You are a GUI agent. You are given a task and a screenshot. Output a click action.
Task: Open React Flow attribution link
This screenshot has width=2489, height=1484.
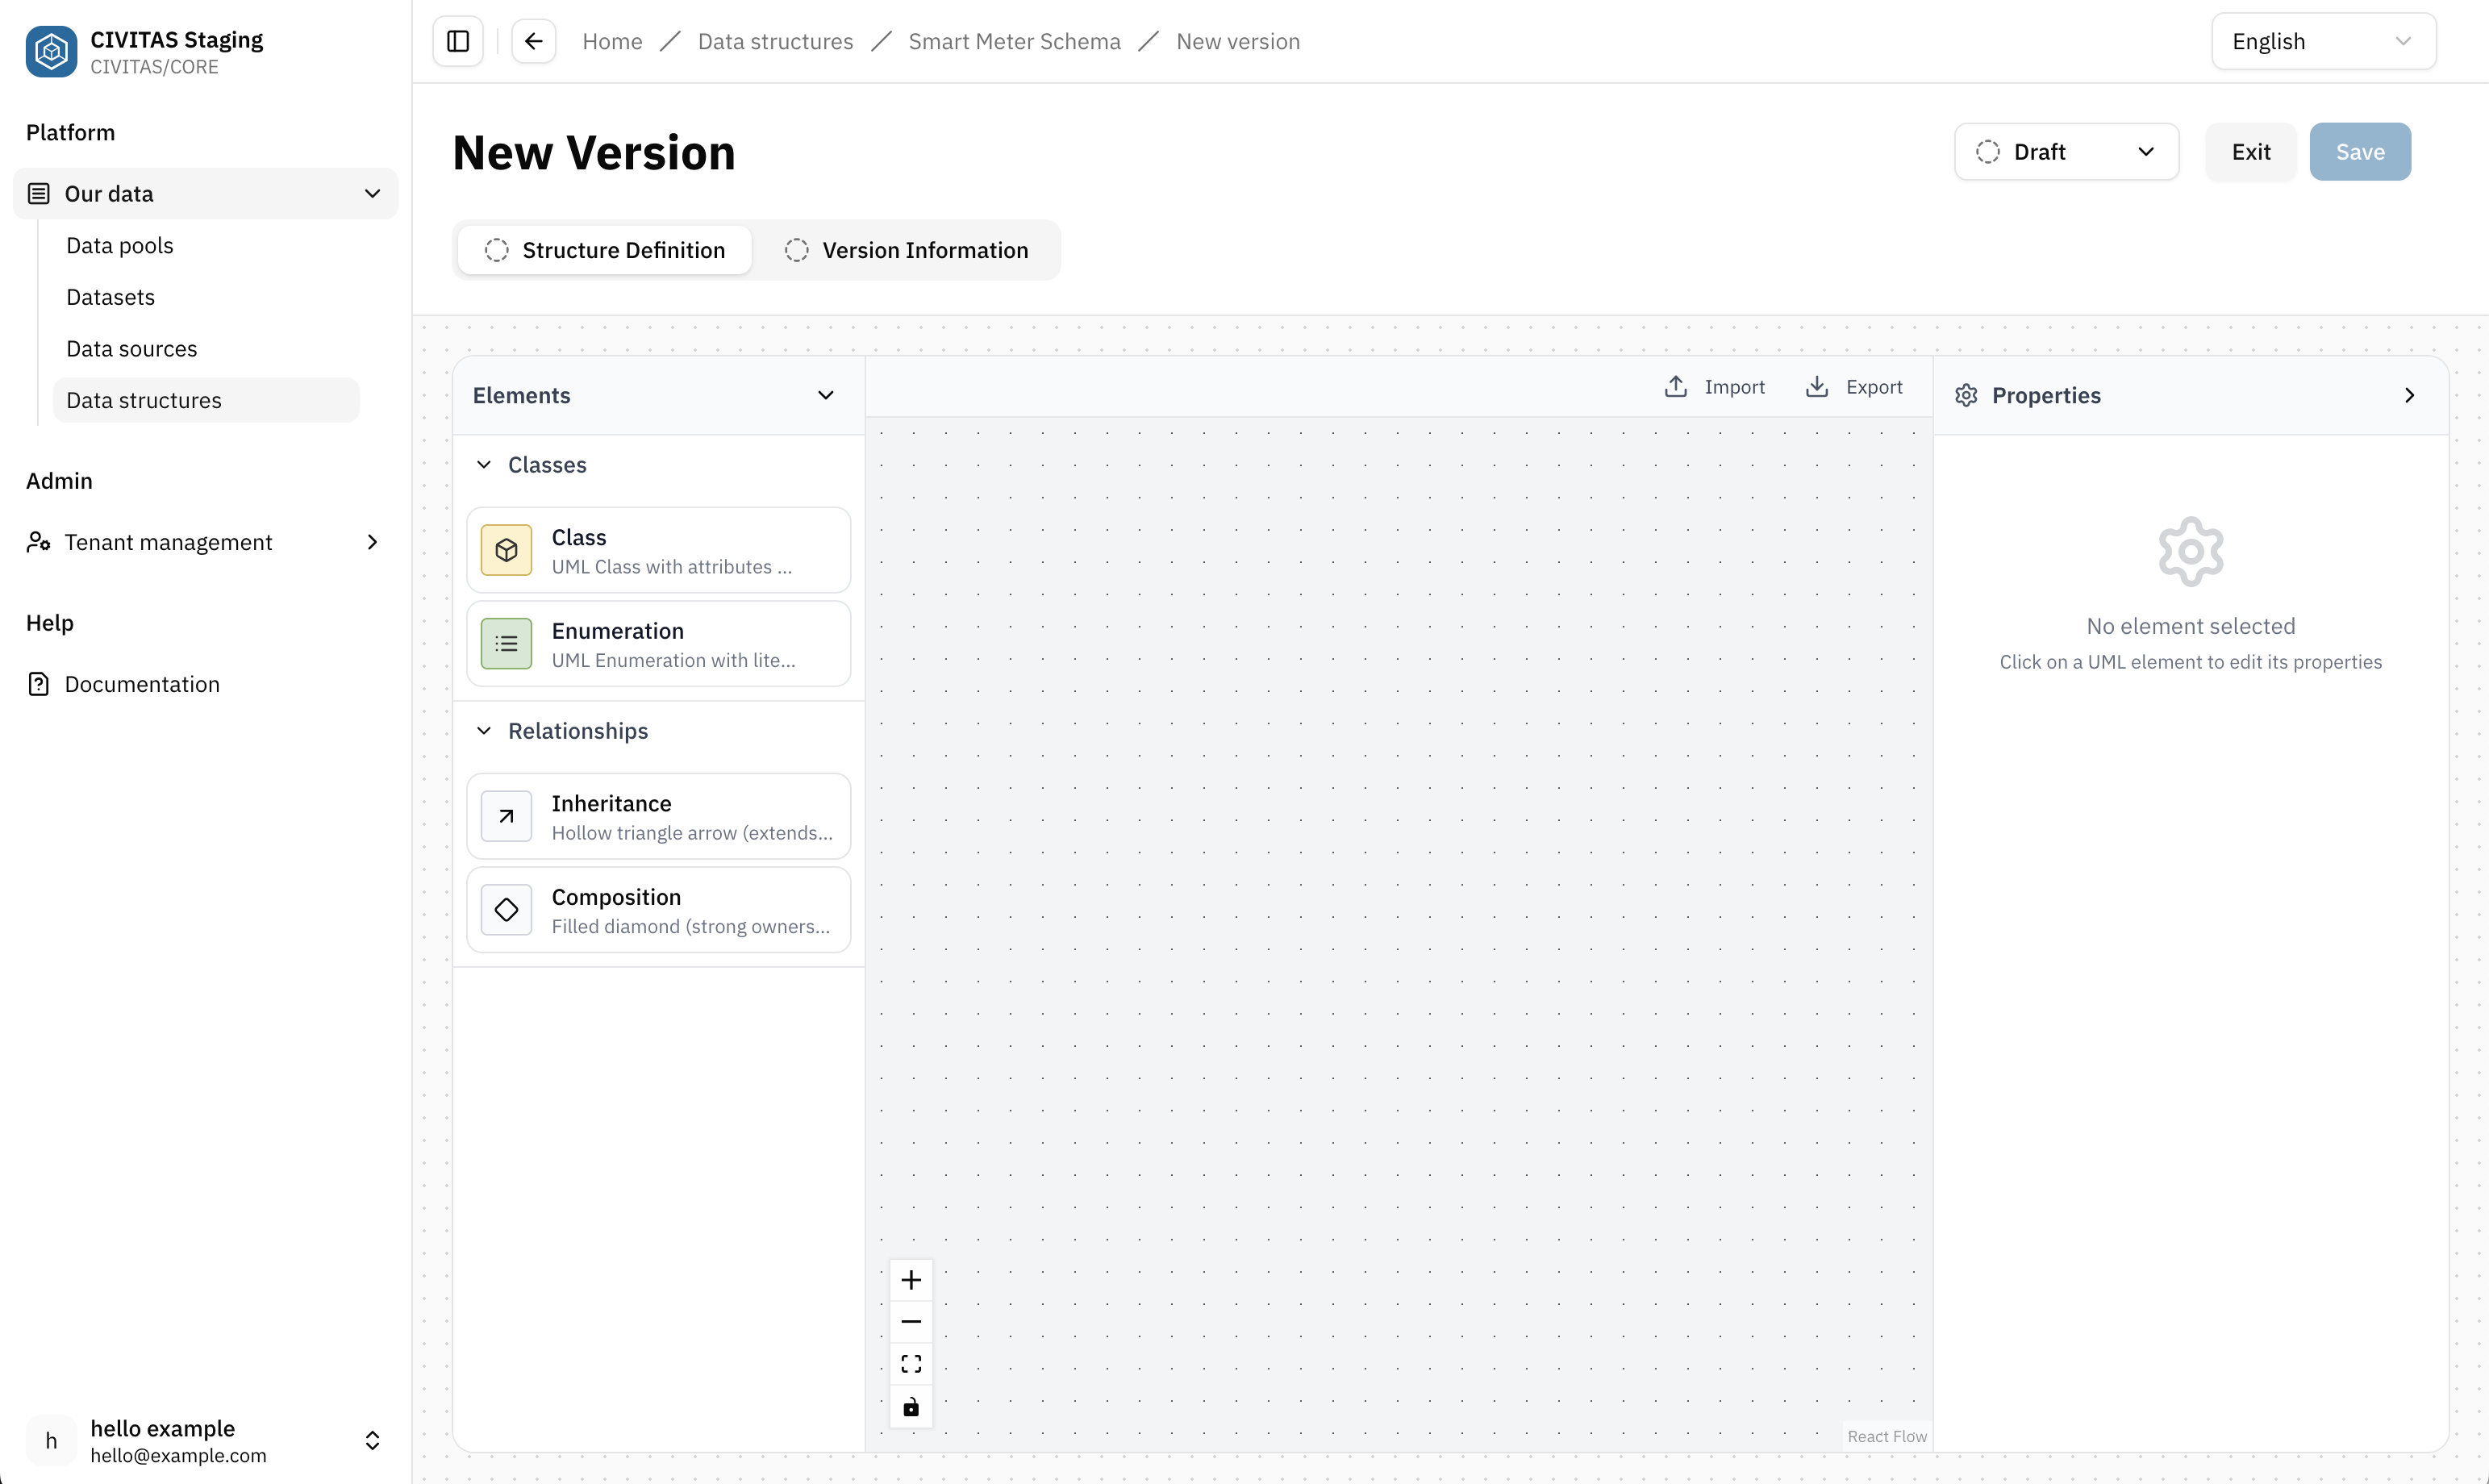[1886, 1436]
